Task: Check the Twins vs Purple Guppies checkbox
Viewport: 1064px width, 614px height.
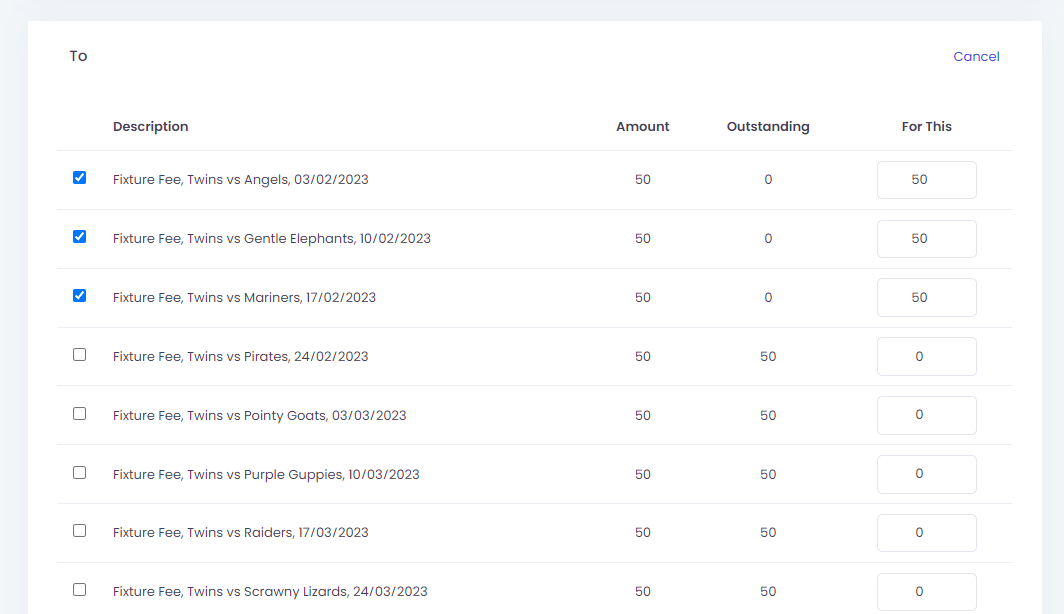Action: [x=79, y=473]
